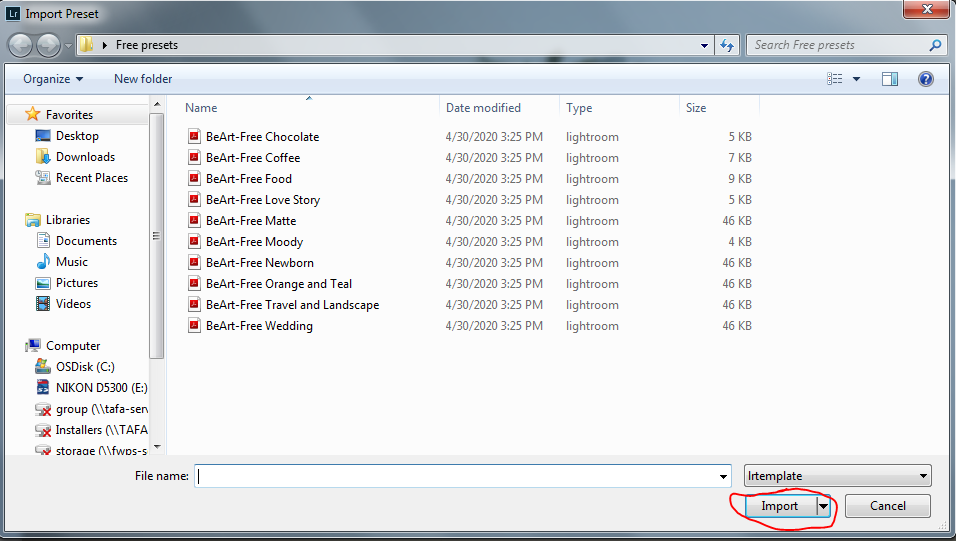Open the lrtemplate file type dropdown

[838, 476]
